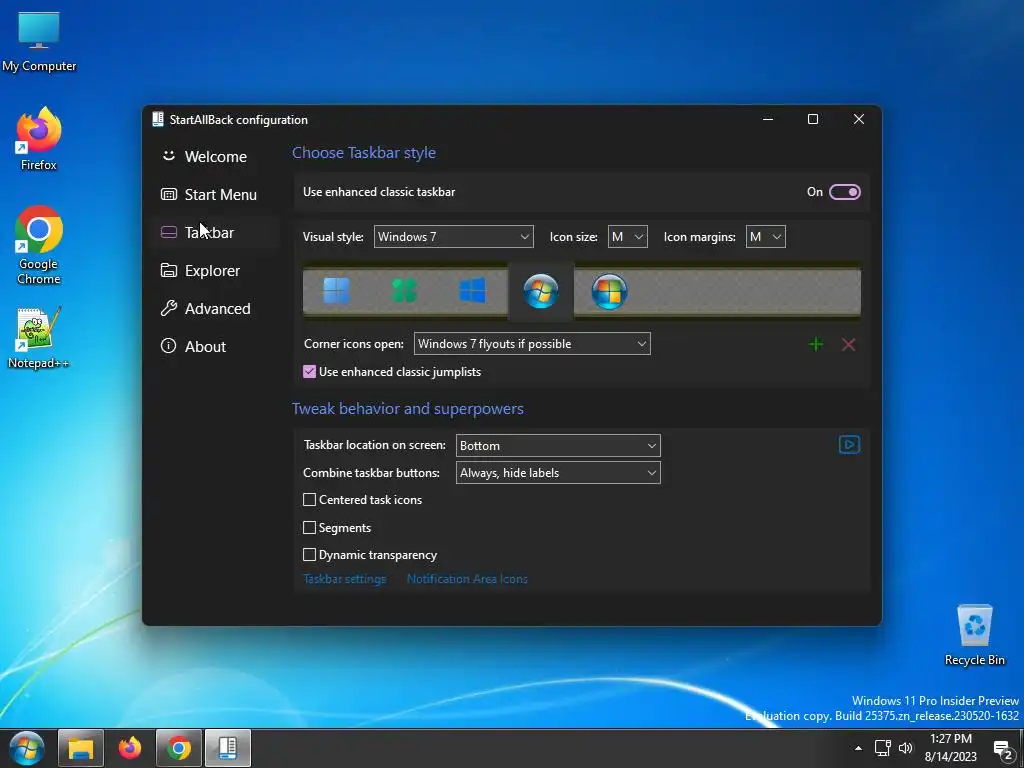Screen dimensions: 1024x768
Task: Close the StartAllBack configuration window
Action: 859,119
